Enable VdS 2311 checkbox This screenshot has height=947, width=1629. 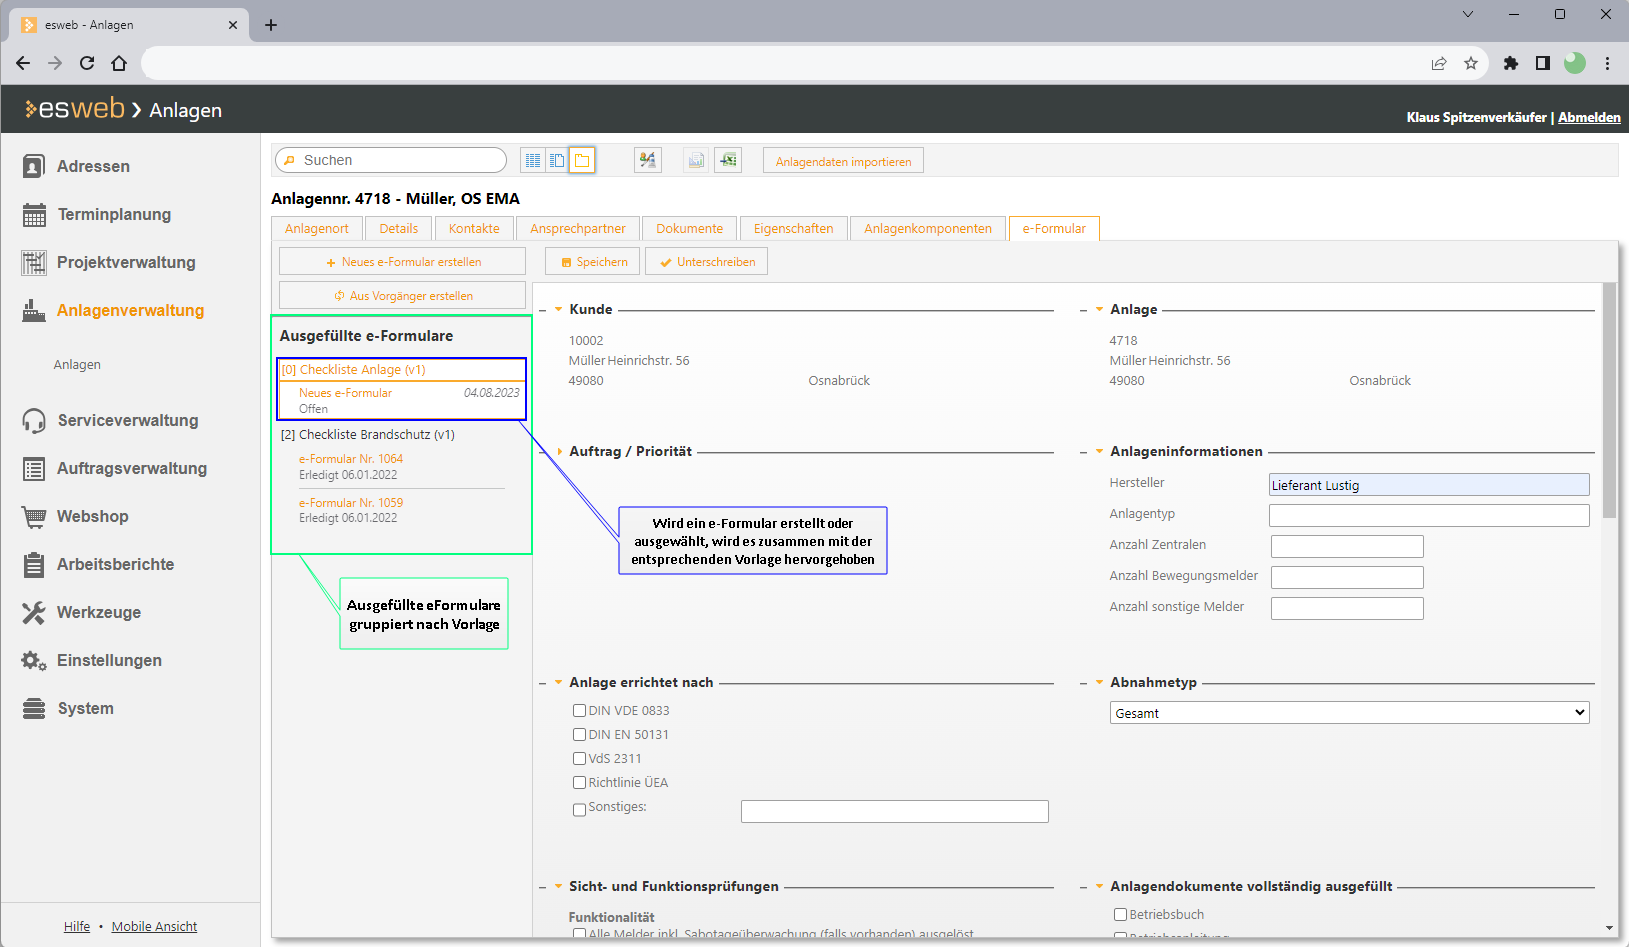pos(579,758)
